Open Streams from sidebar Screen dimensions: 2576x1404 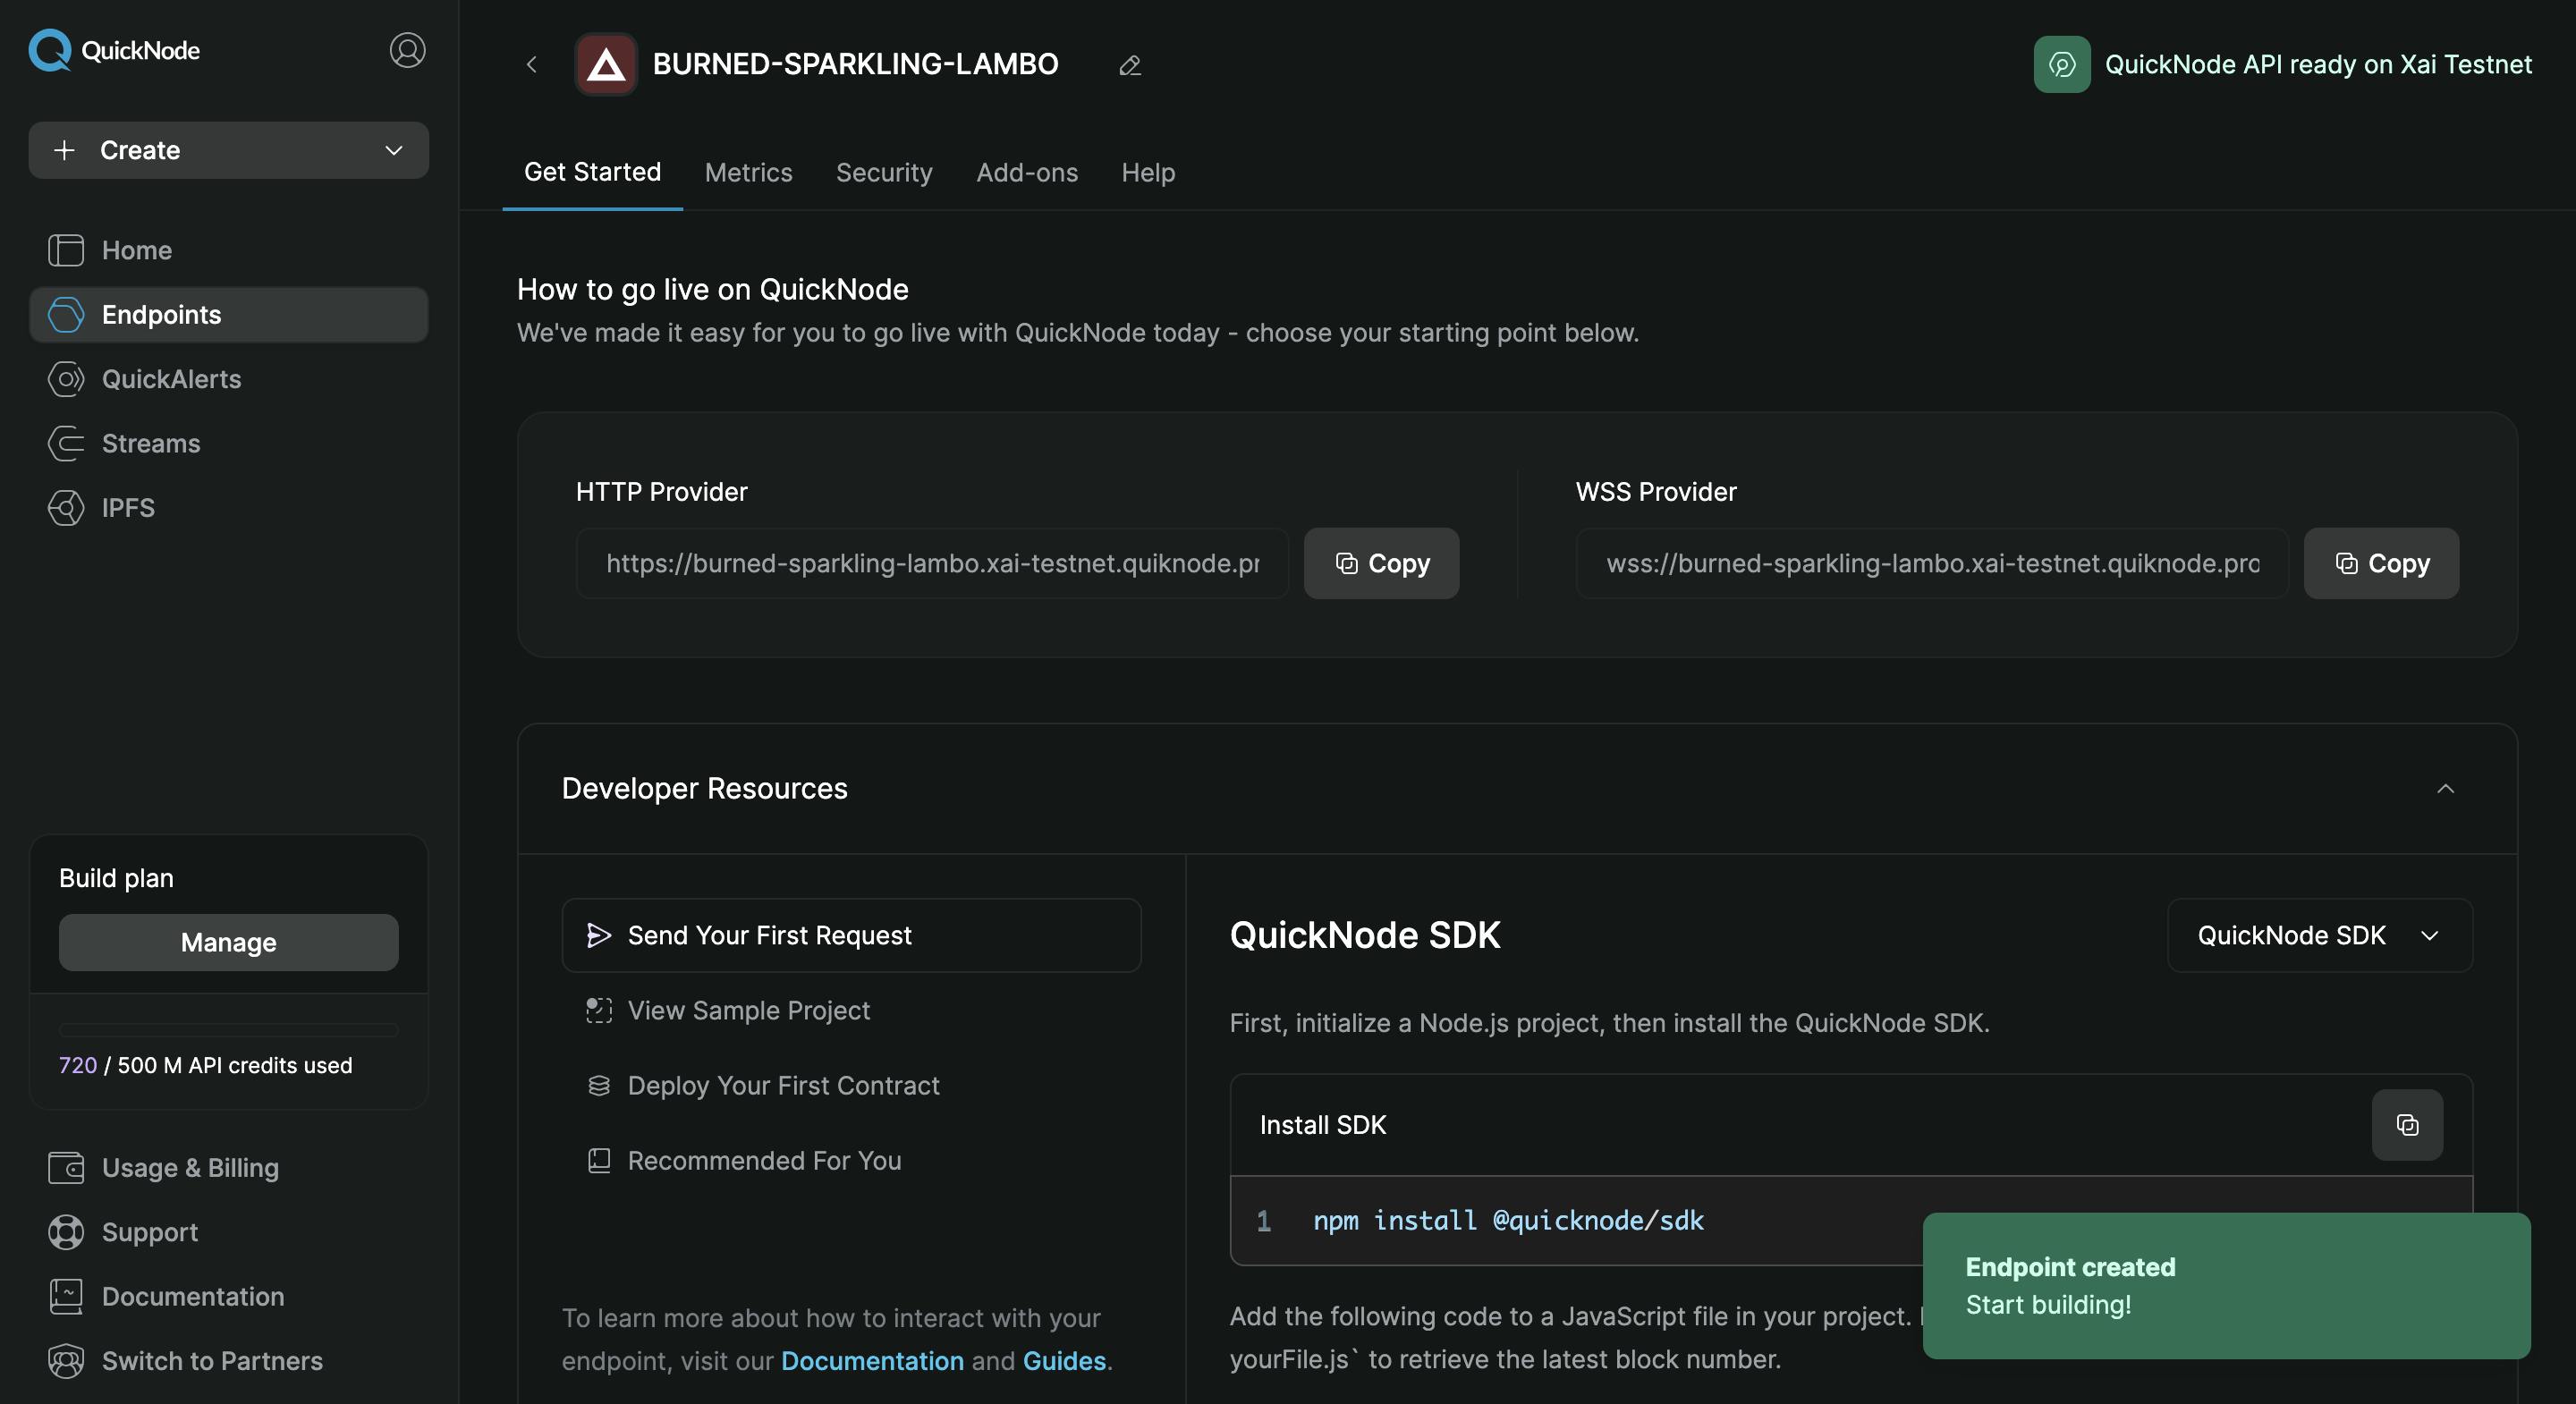coord(229,443)
